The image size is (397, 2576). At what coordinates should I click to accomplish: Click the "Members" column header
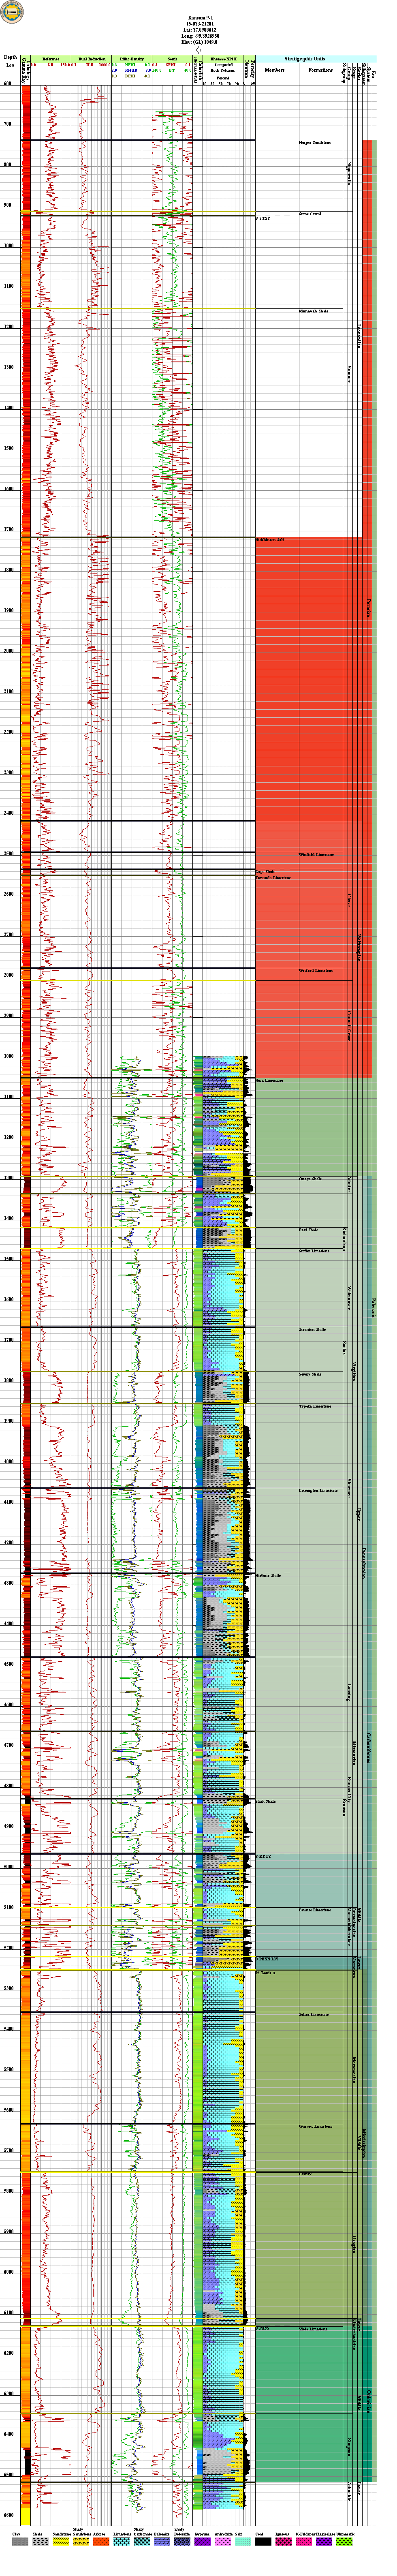coord(276,70)
